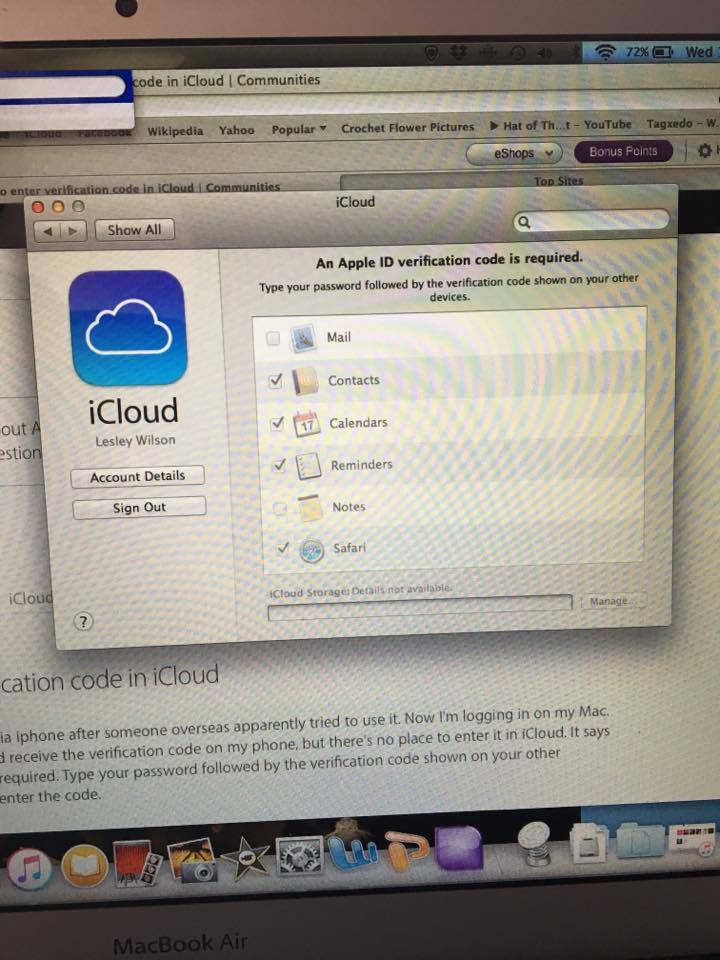Open Photo Booth in the Dock
Viewport: 720px width, 960px height.
[x=137, y=863]
